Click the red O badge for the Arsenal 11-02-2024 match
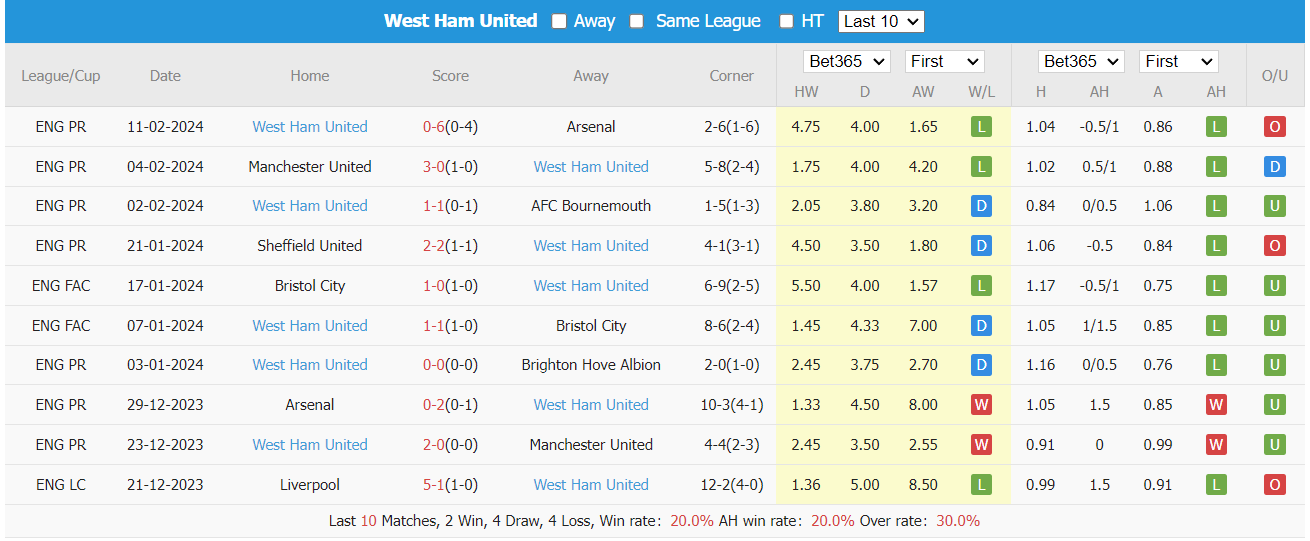Screen dimensions: 1310x541 click(x=1274, y=127)
